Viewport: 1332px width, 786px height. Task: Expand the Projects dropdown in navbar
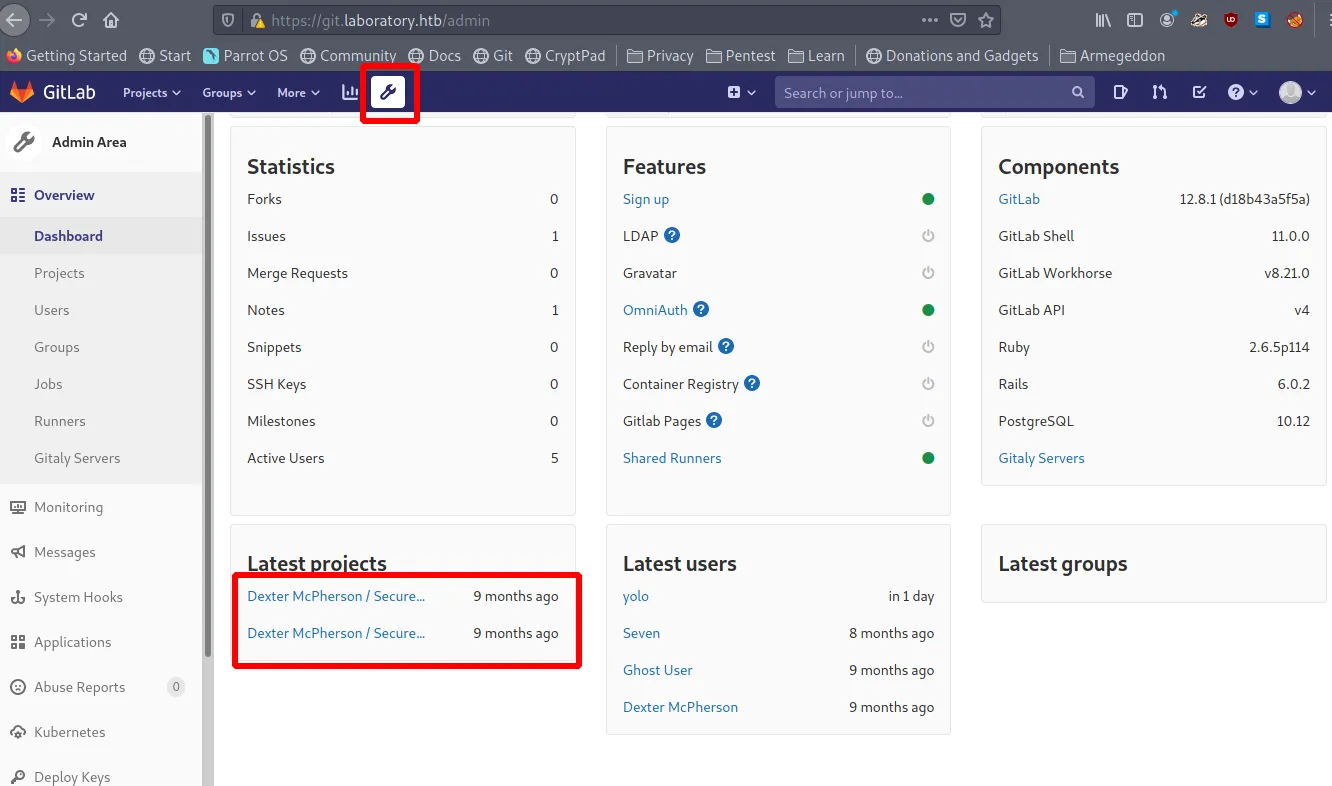(152, 92)
